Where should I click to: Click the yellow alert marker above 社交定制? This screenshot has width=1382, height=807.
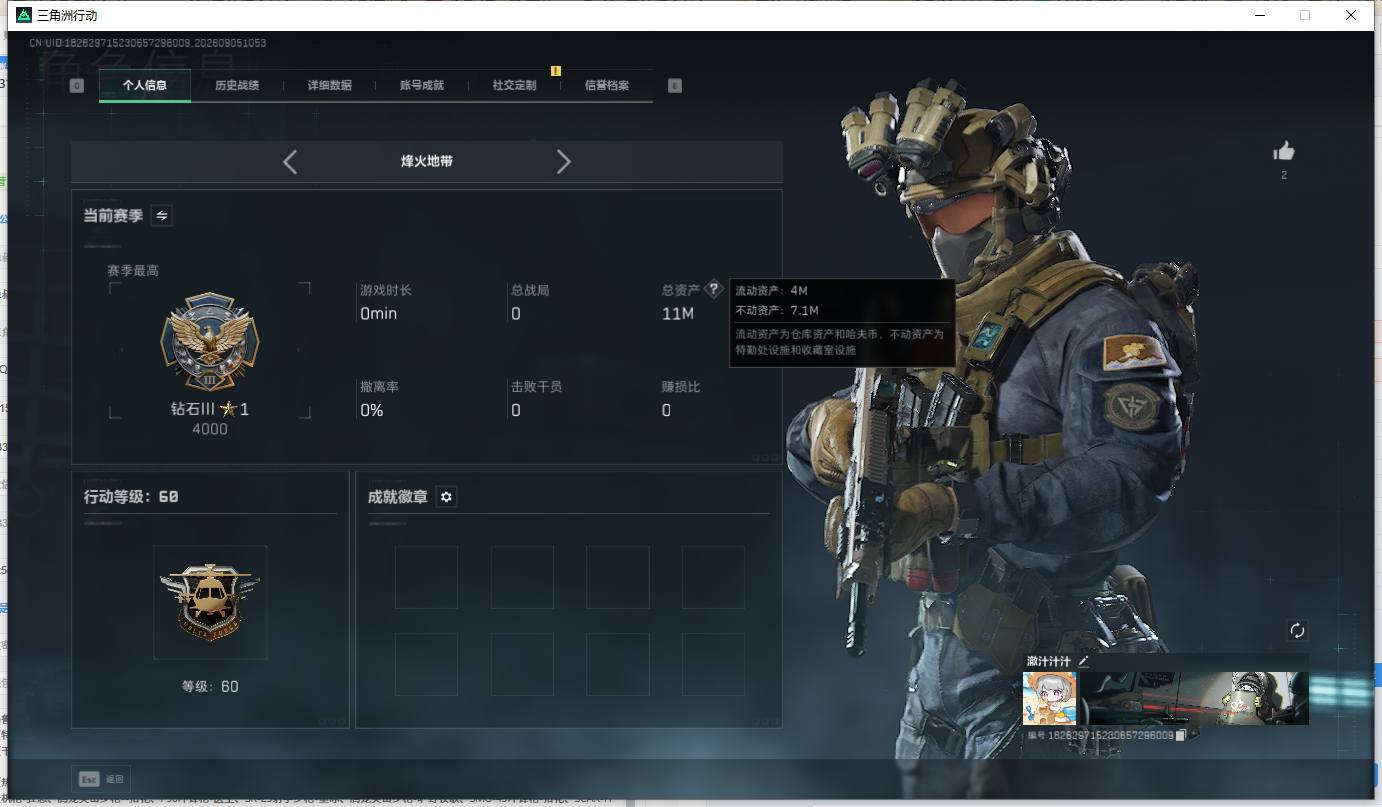point(556,71)
